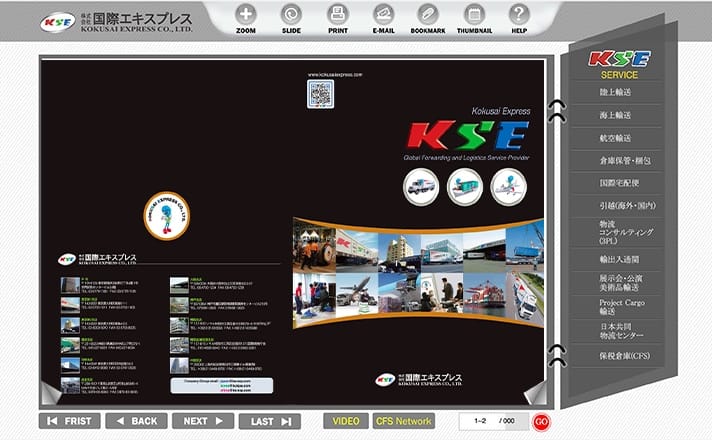The image size is (712, 440).
Task: Click the red GO button
Action: click(x=541, y=422)
